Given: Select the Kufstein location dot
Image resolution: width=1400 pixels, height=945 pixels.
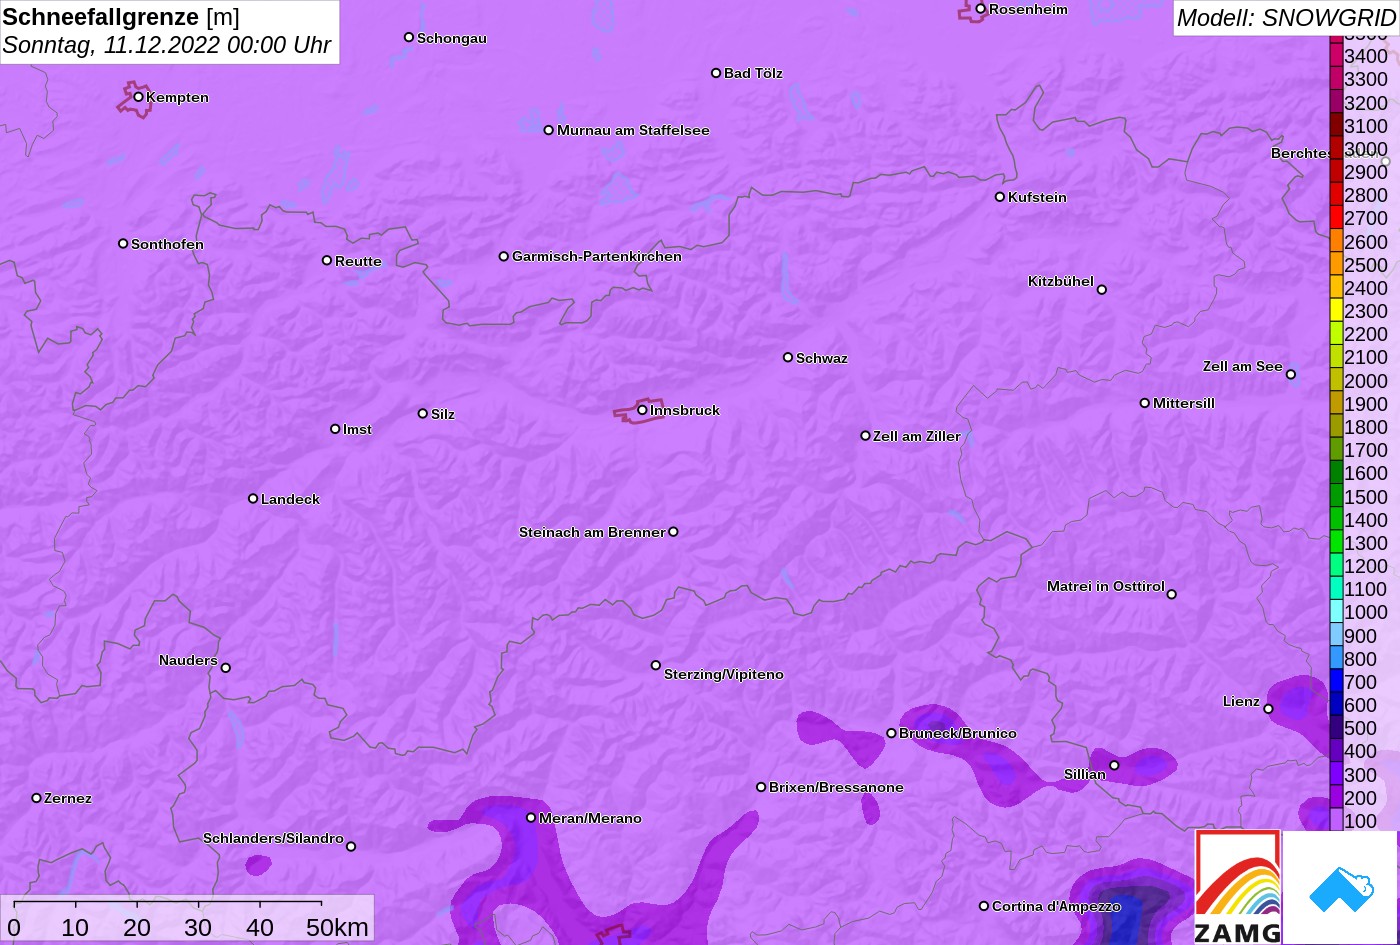Looking at the screenshot, I should click(x=1000, y=197).
